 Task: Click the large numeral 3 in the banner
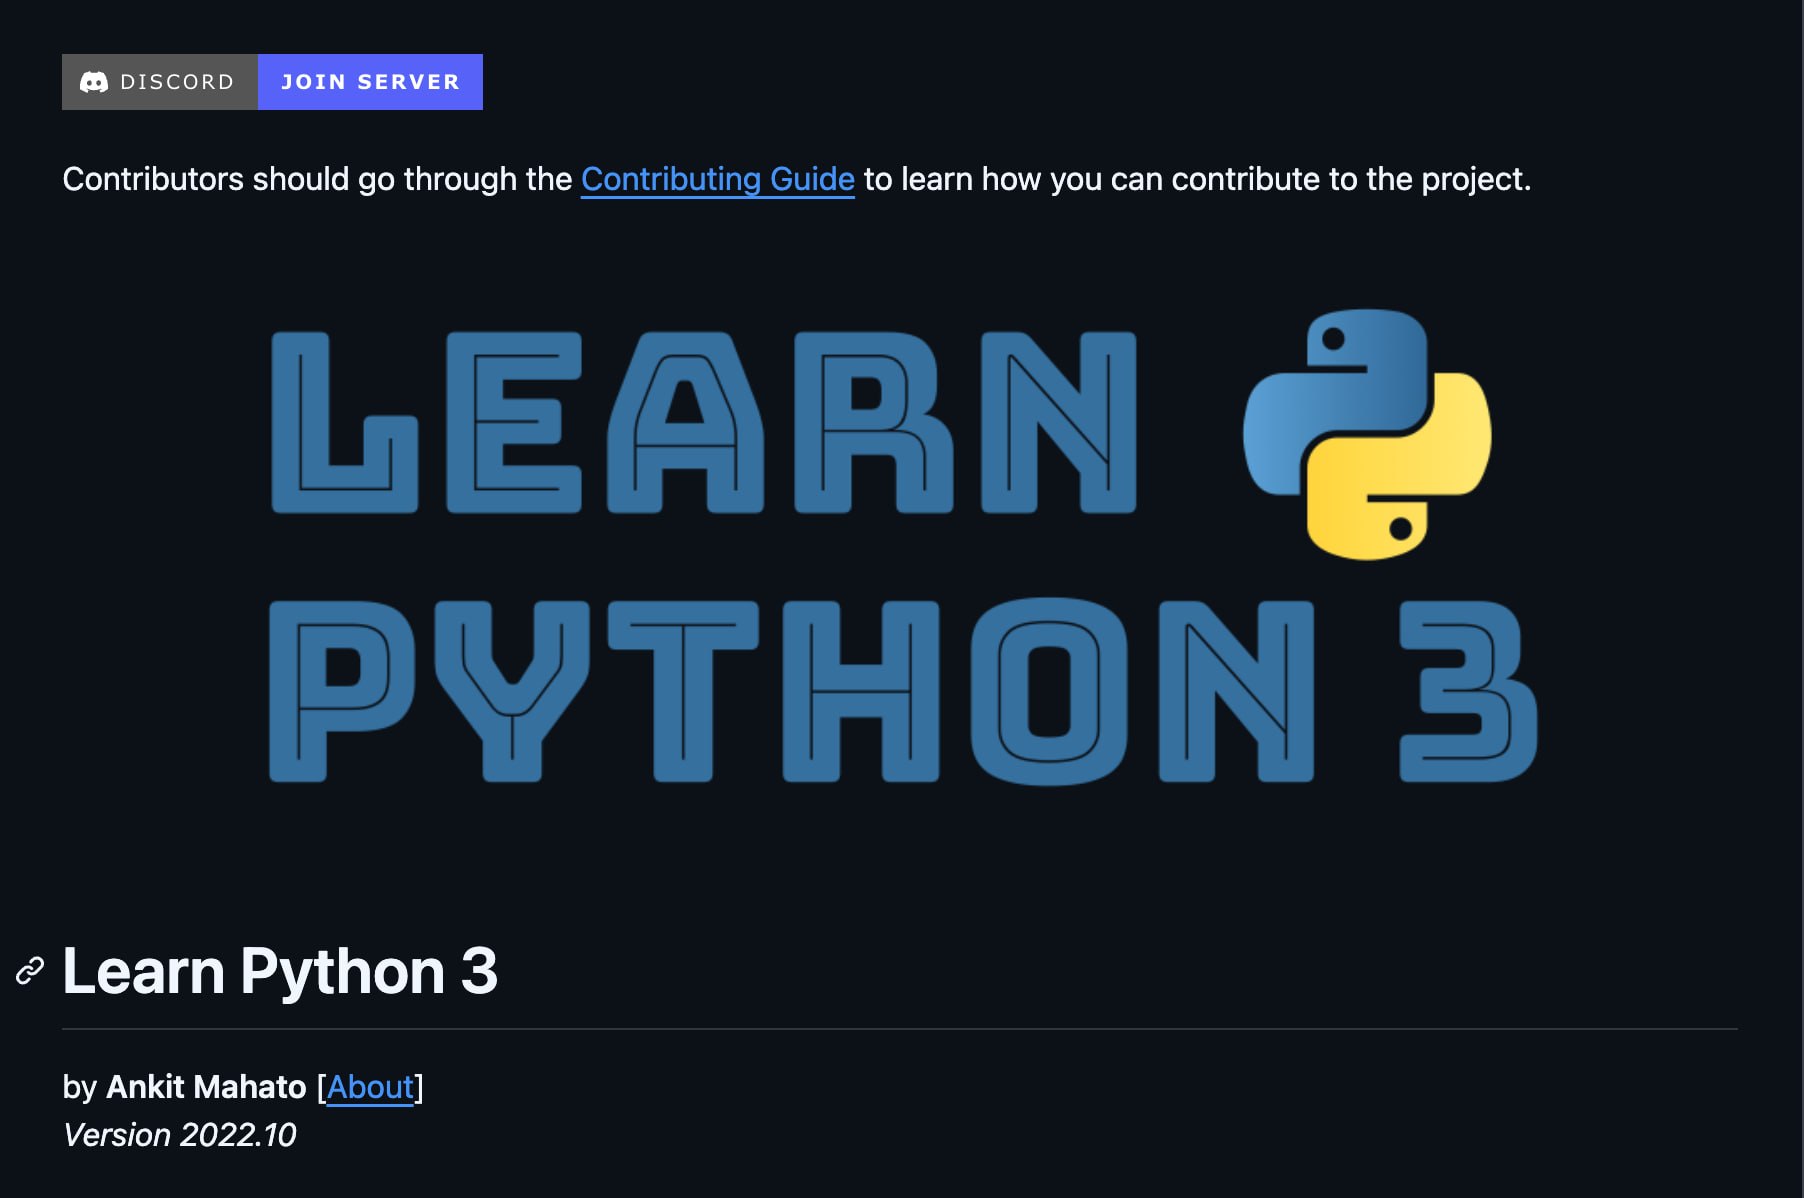point(1466,691)
